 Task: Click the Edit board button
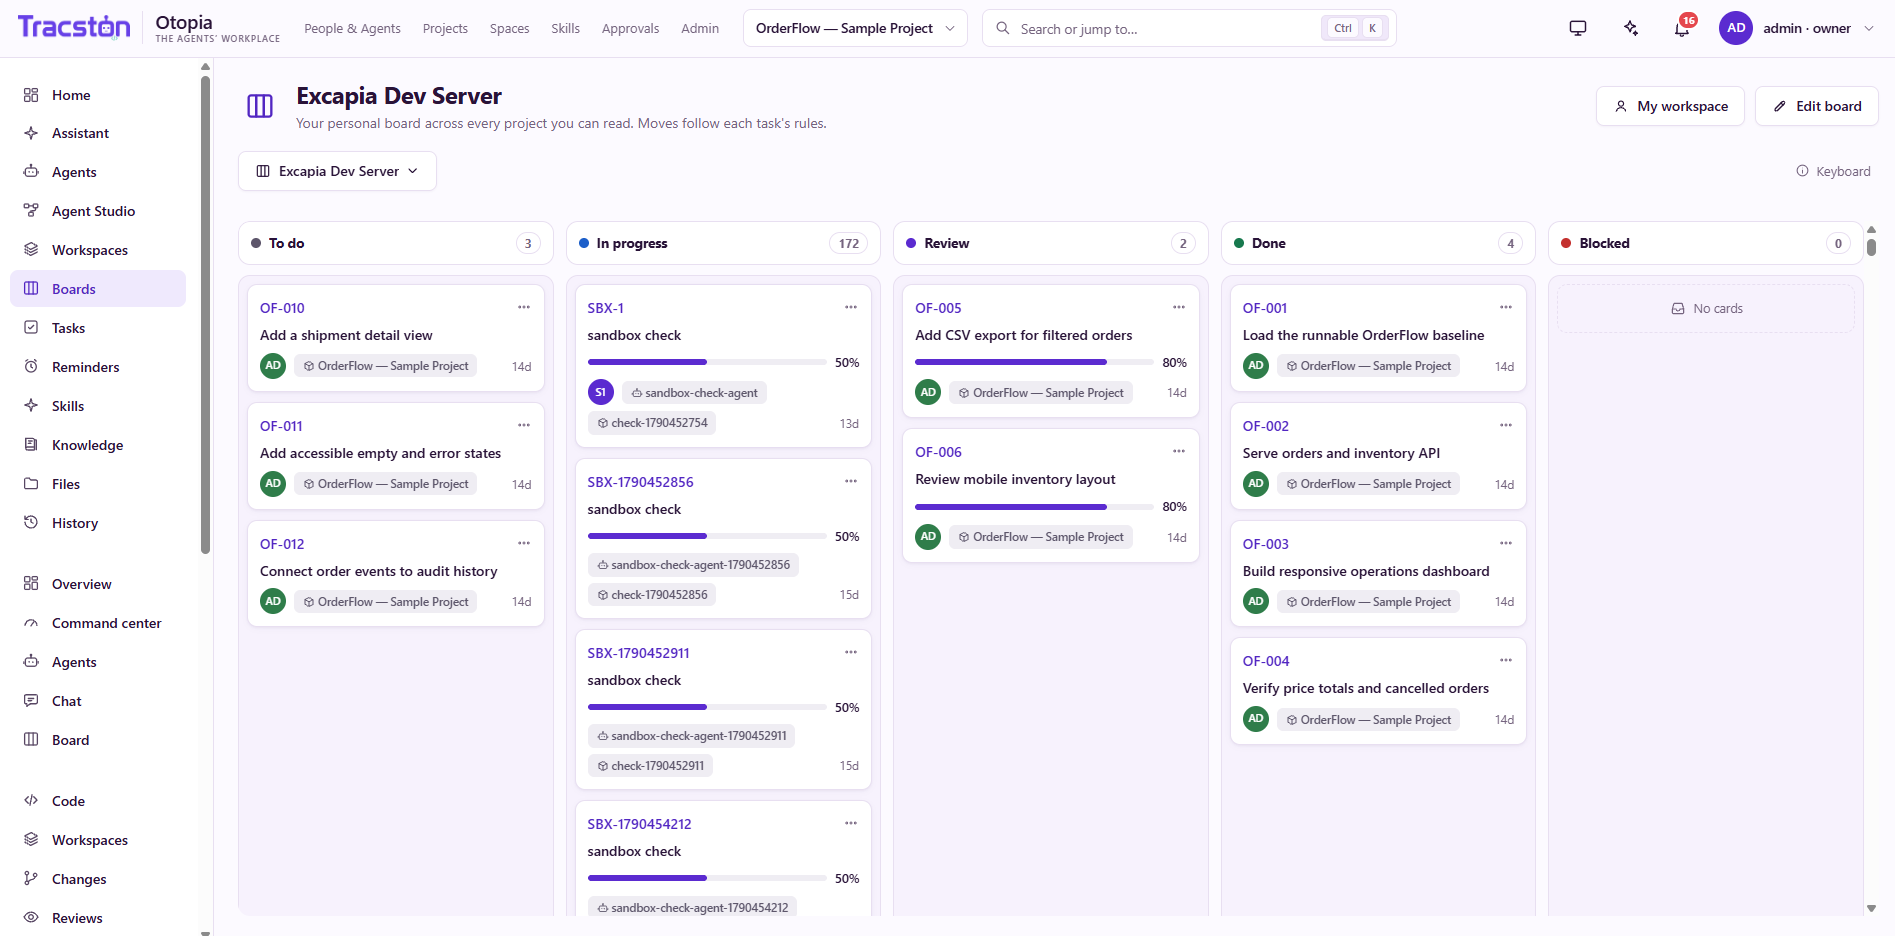pos(1817,106)
